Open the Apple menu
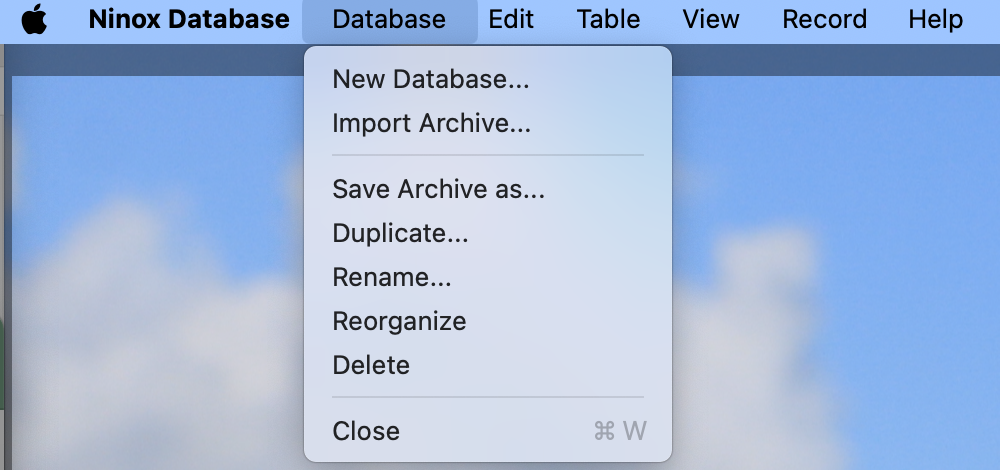The image size is (1000, 470). (34, 20)
